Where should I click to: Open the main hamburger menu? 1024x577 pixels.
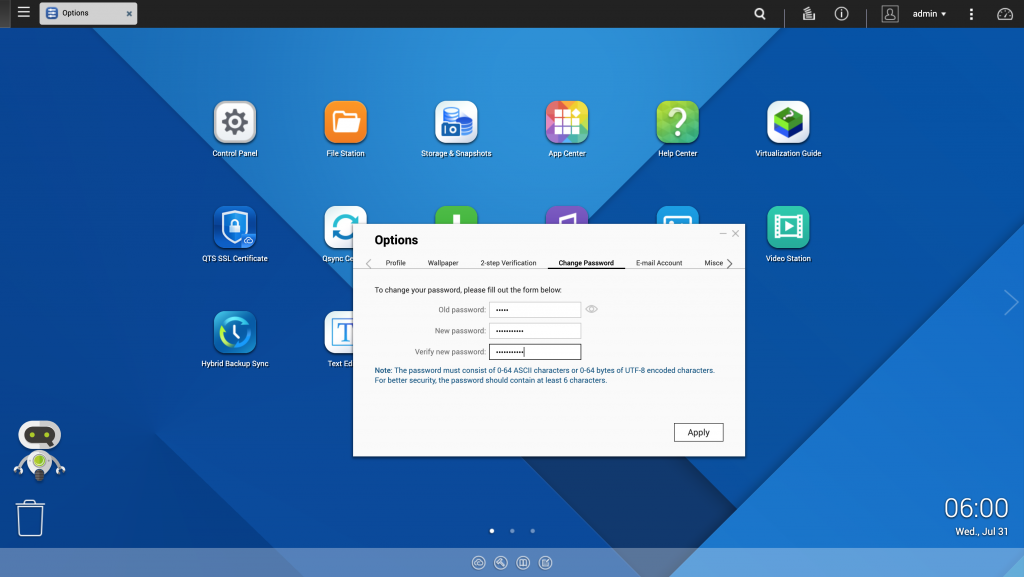pos(24,13)
